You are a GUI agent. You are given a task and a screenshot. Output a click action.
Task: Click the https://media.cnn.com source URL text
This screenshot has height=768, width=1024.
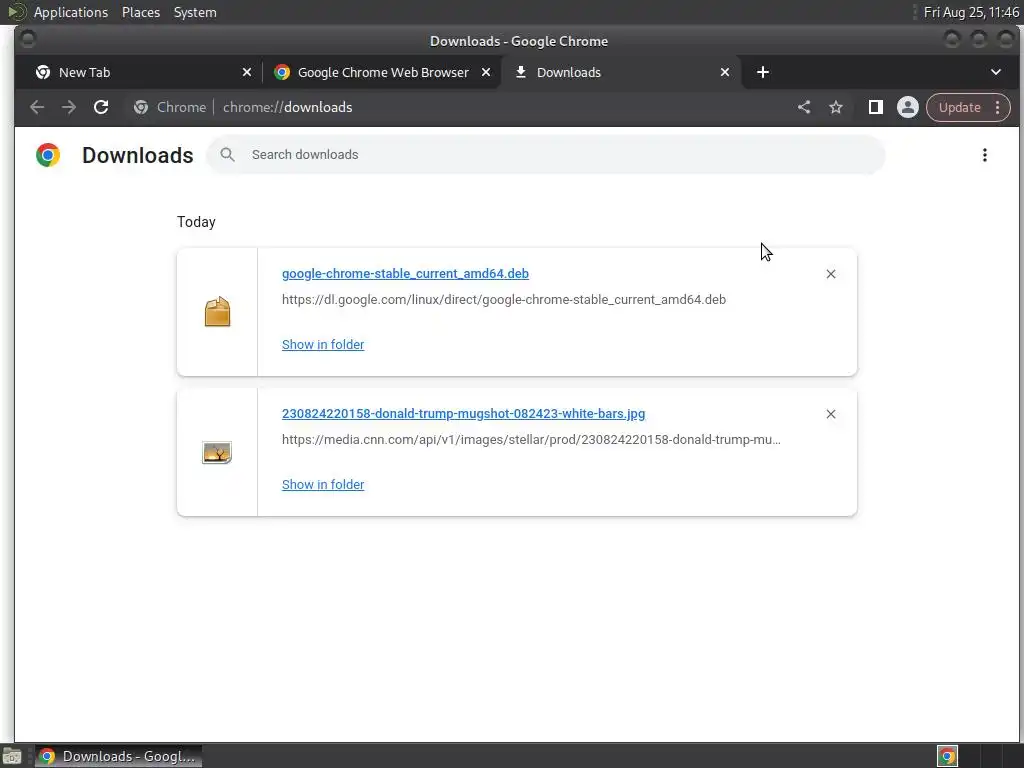531,440
